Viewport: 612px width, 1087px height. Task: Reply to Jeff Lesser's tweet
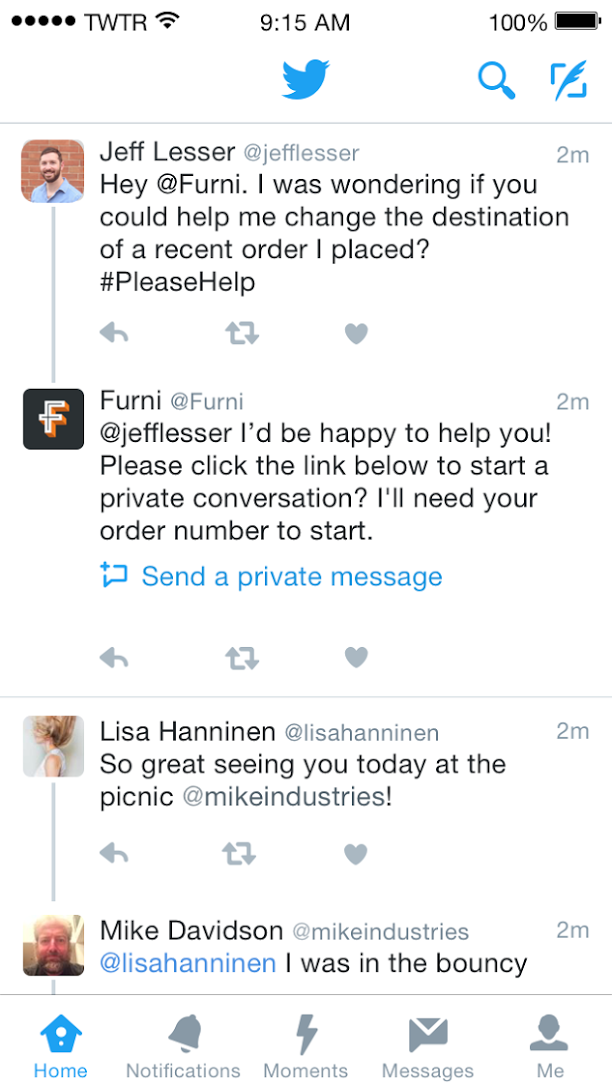114,334
